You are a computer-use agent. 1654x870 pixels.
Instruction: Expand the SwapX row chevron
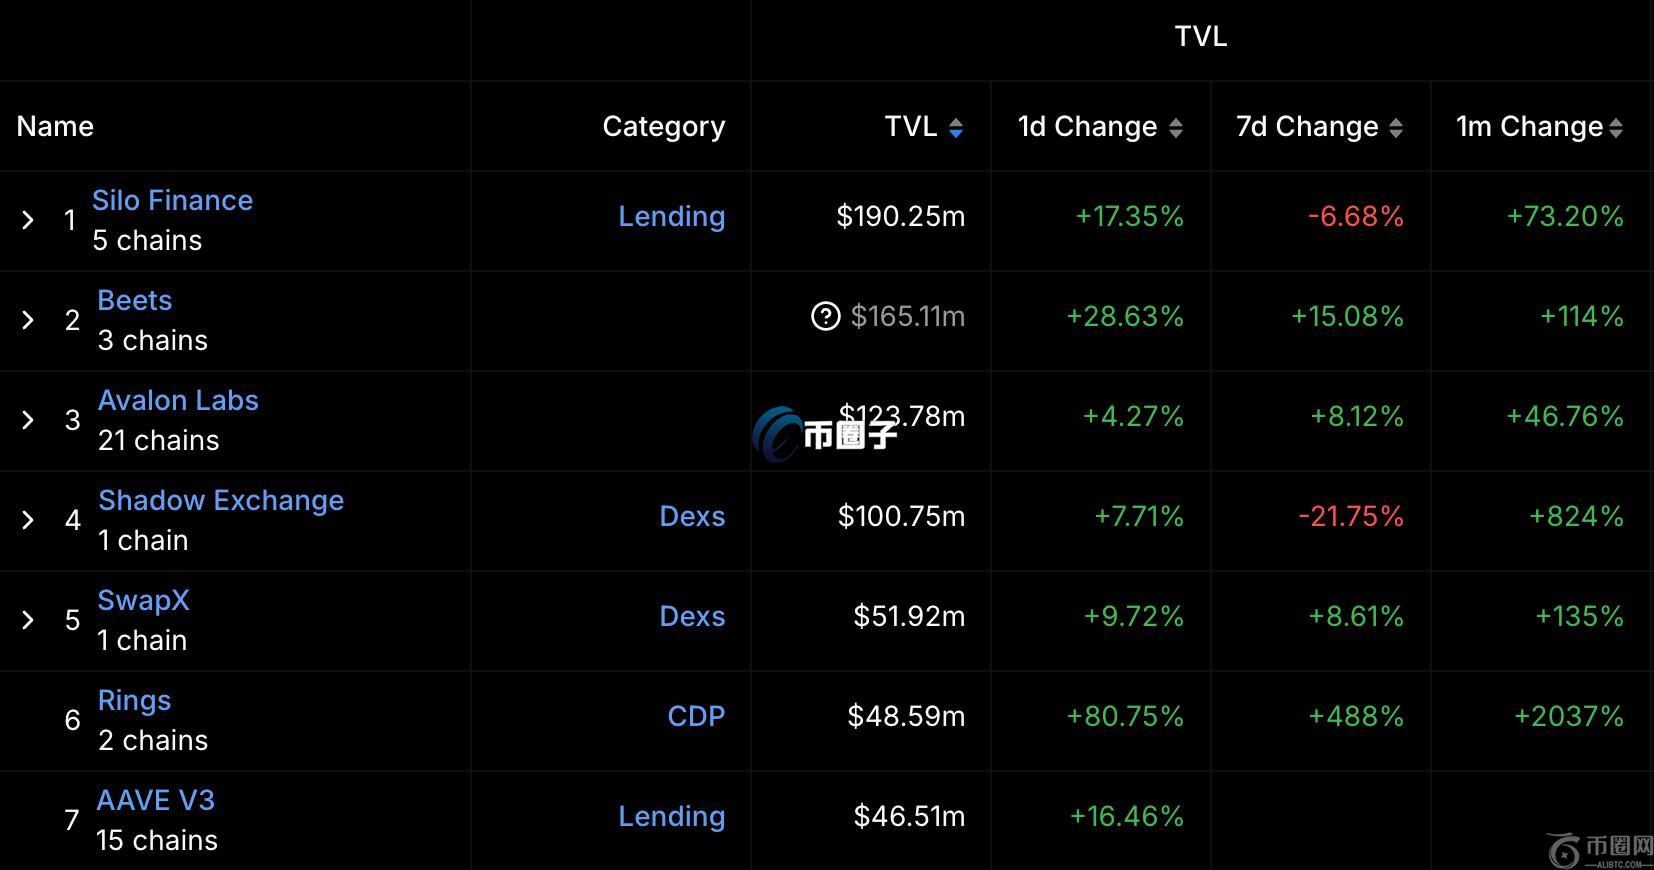[28, 620]
